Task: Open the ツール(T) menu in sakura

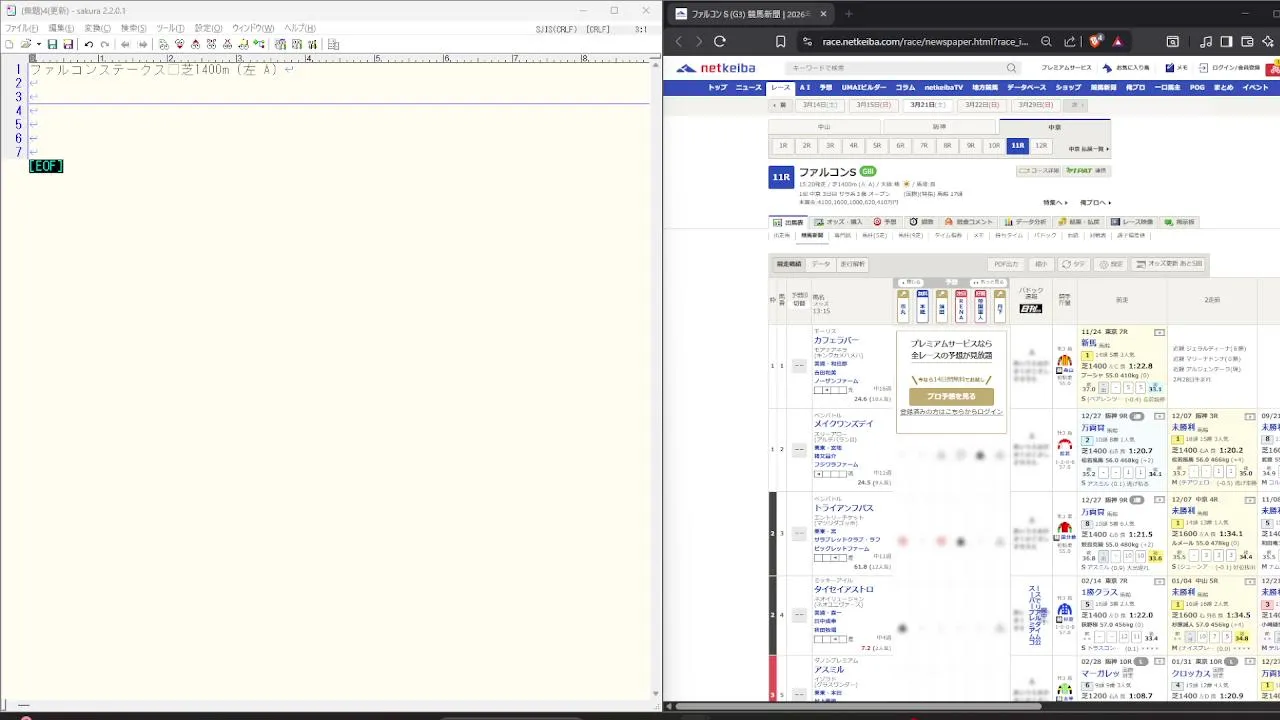Action: tap(170, 29)
